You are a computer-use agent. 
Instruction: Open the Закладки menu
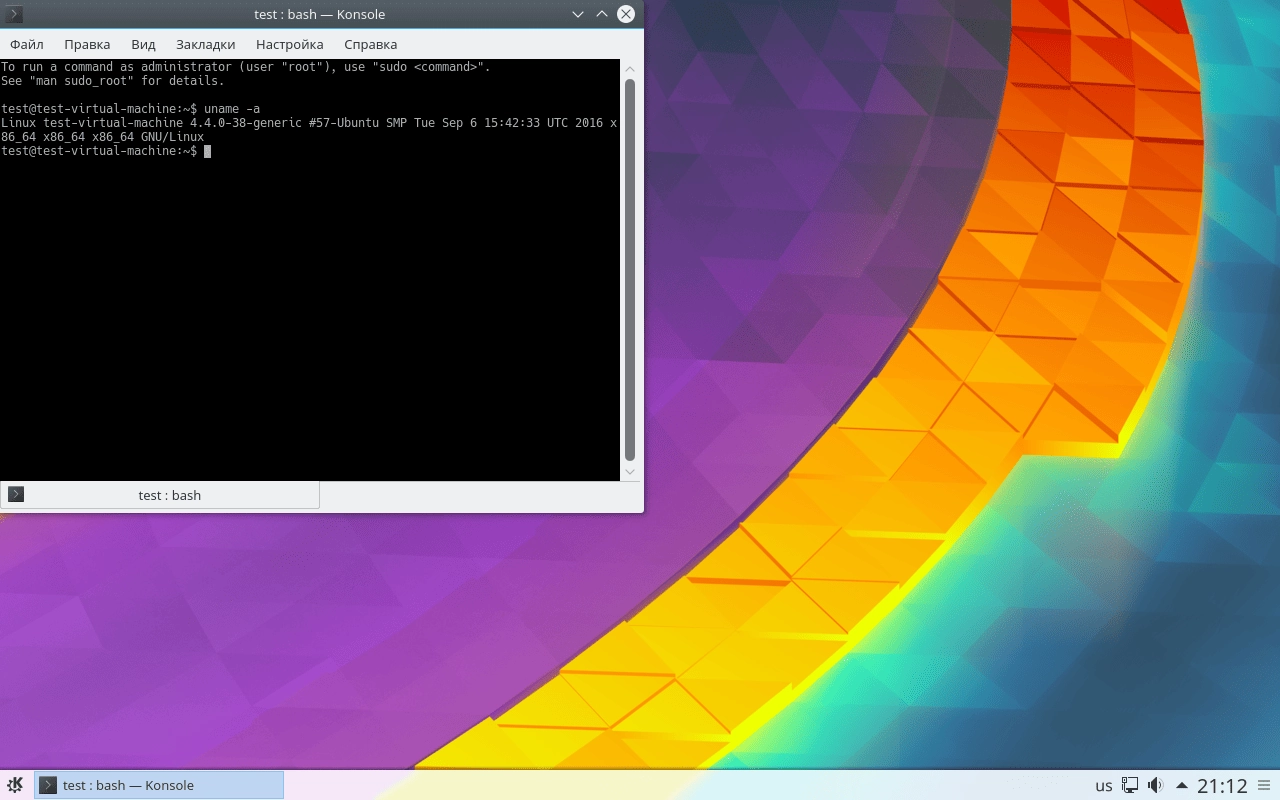(x=205, y=44)
